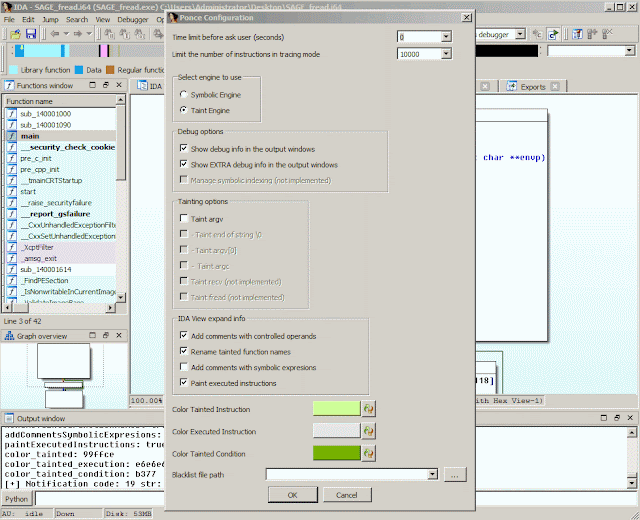Click the Functions window panel icon
The image size is (640, 520).
9,85
